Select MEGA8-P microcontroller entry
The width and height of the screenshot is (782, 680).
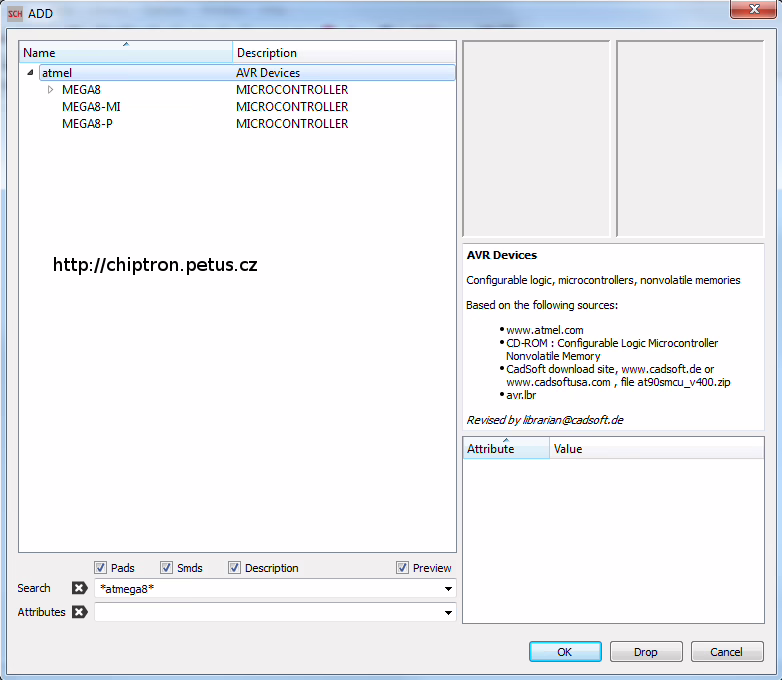click(x=87, y=124)
